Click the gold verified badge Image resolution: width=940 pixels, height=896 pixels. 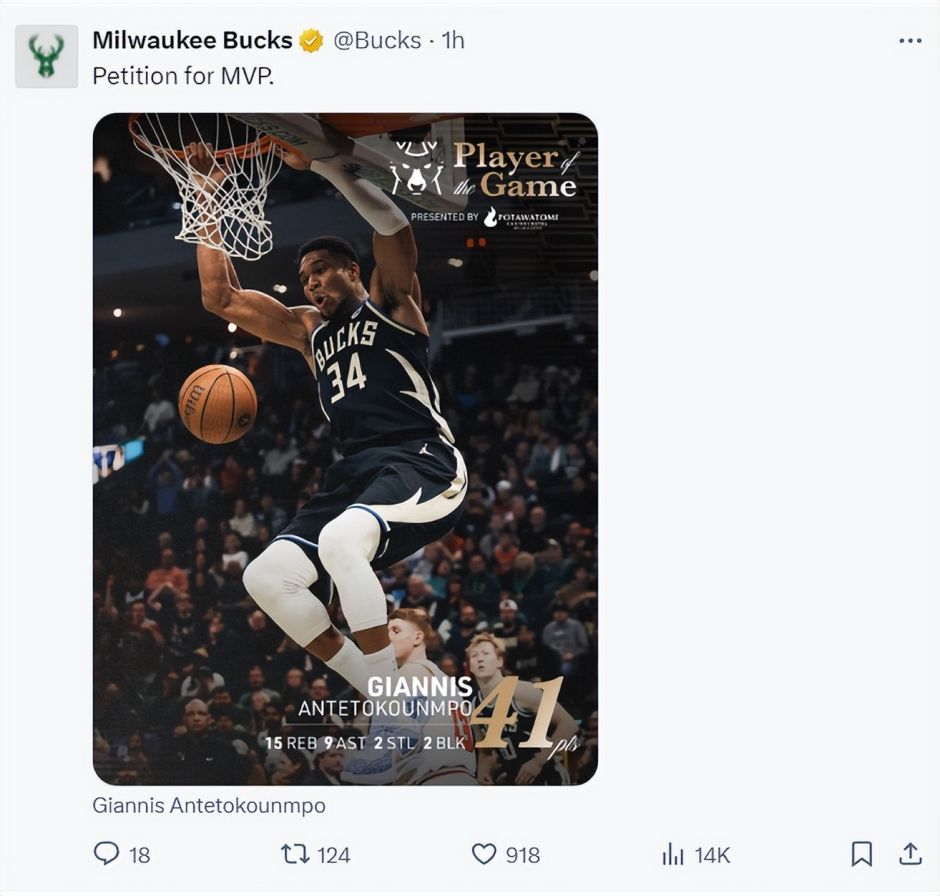(x=311, y=41)
